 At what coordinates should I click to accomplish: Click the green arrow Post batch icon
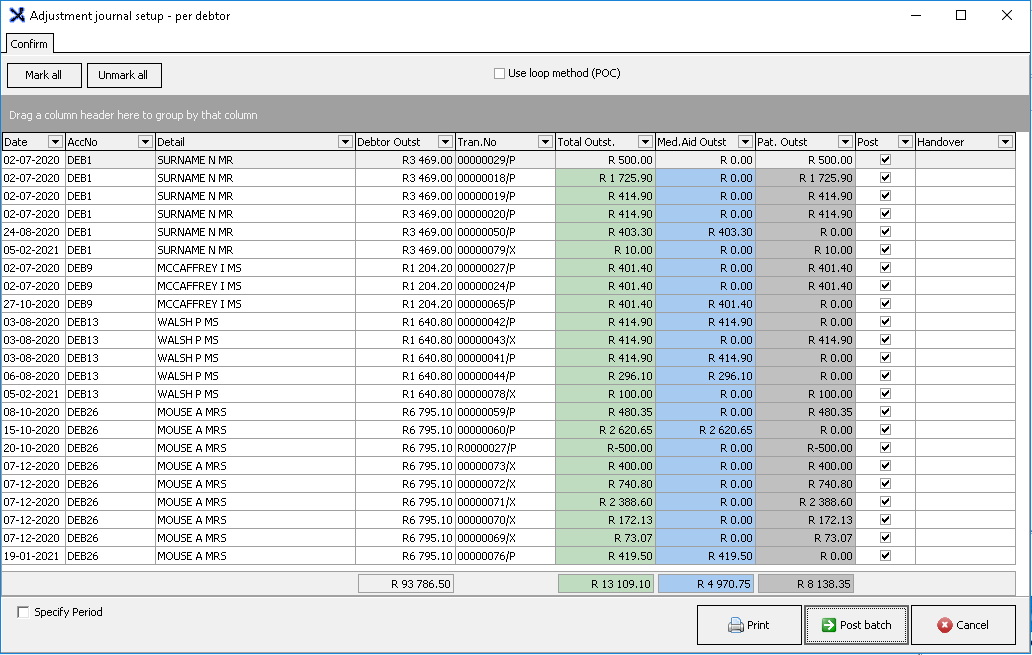828,625
